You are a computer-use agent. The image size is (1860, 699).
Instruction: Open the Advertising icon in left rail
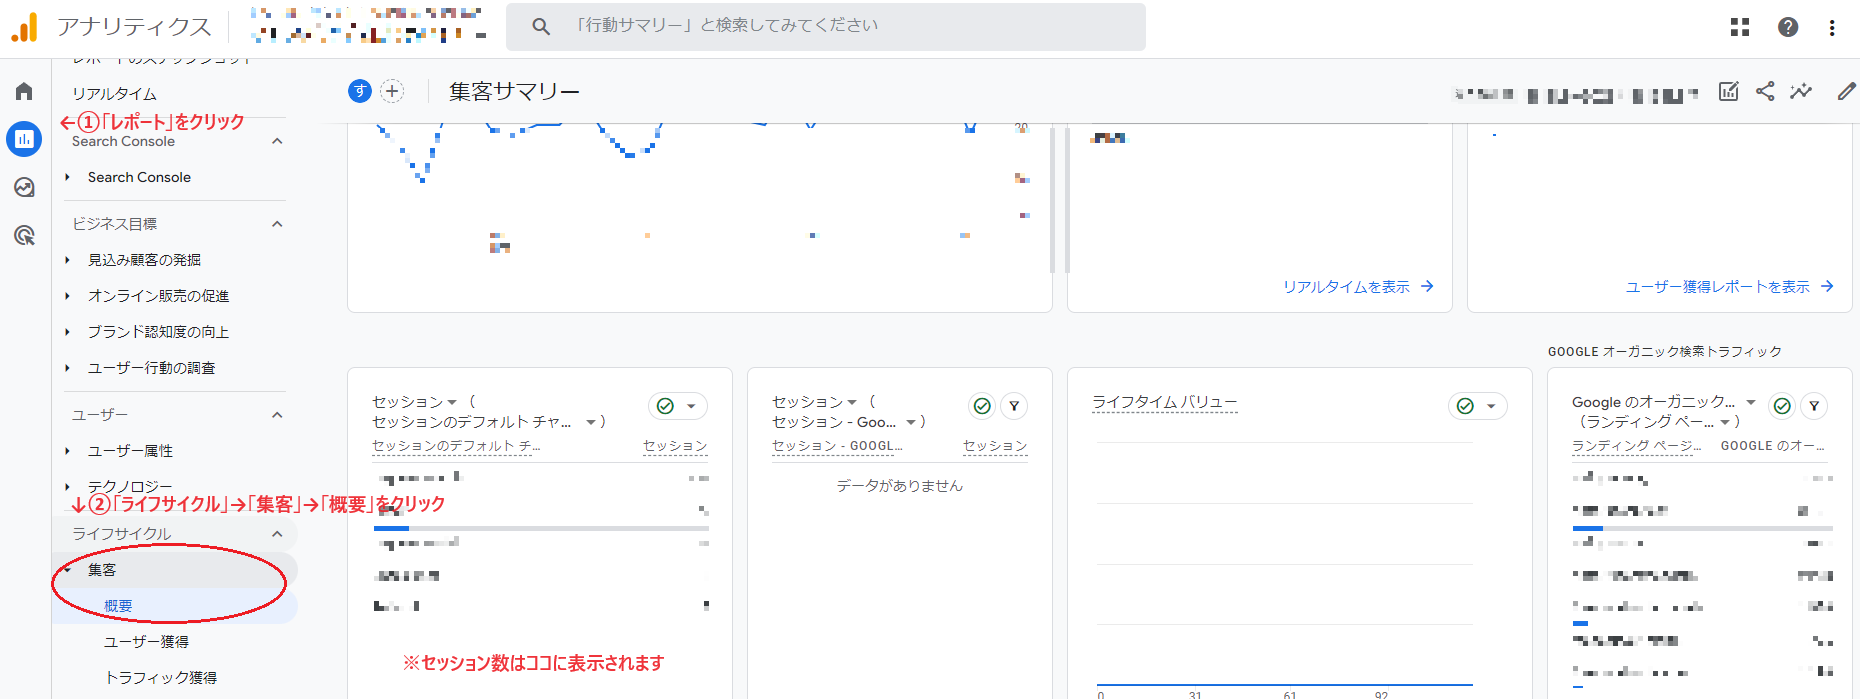tap(24, 235)
